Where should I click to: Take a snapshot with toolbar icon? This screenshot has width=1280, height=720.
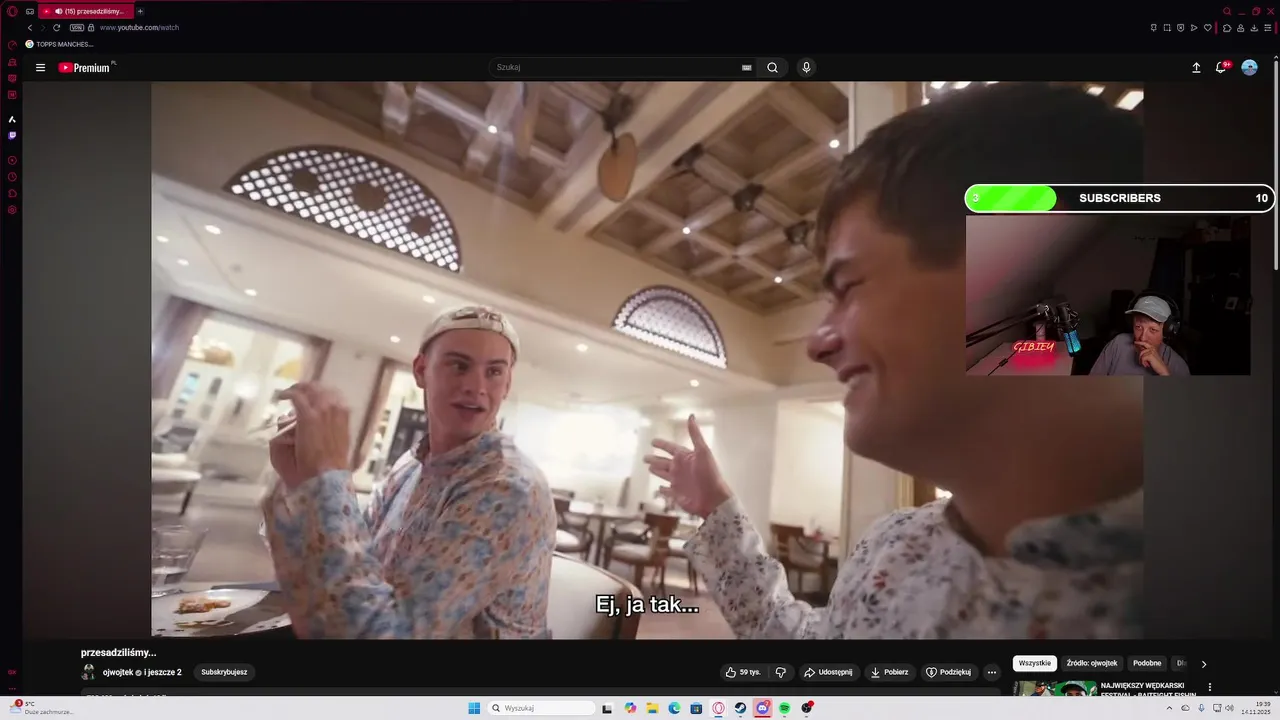pyautogui.click(x=1167, y=28)
